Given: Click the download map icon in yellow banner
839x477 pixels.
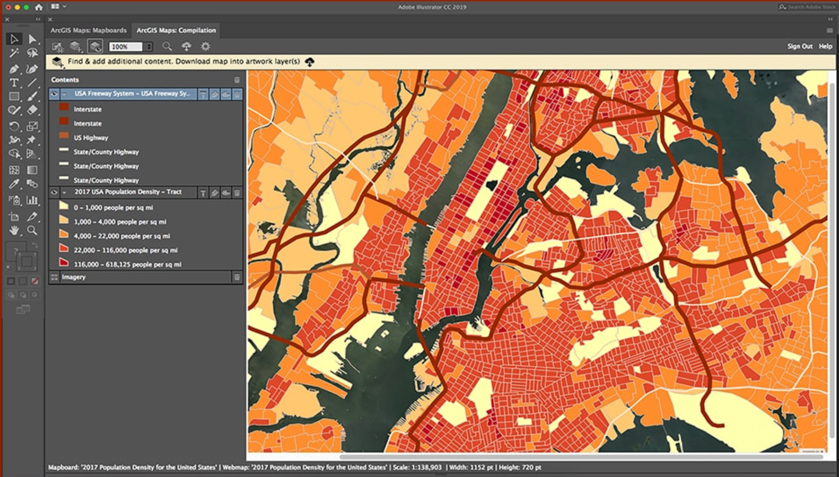Looking at the screenshot, I should (310, 62).
